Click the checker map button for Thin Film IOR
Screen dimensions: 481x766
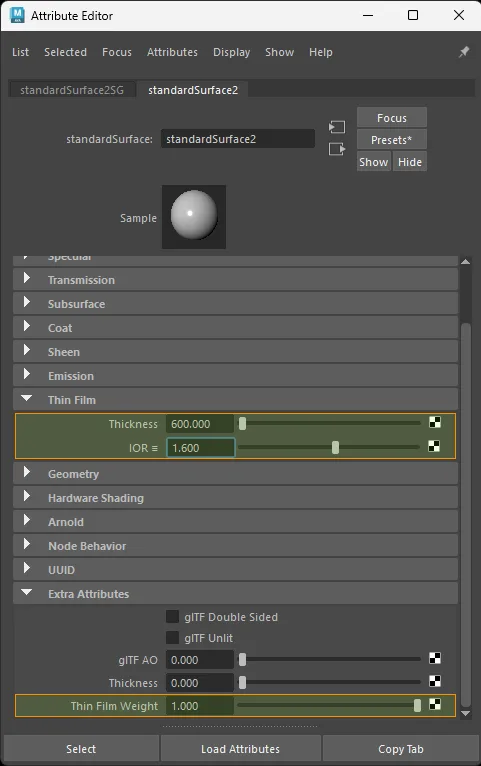coord(434,446)
